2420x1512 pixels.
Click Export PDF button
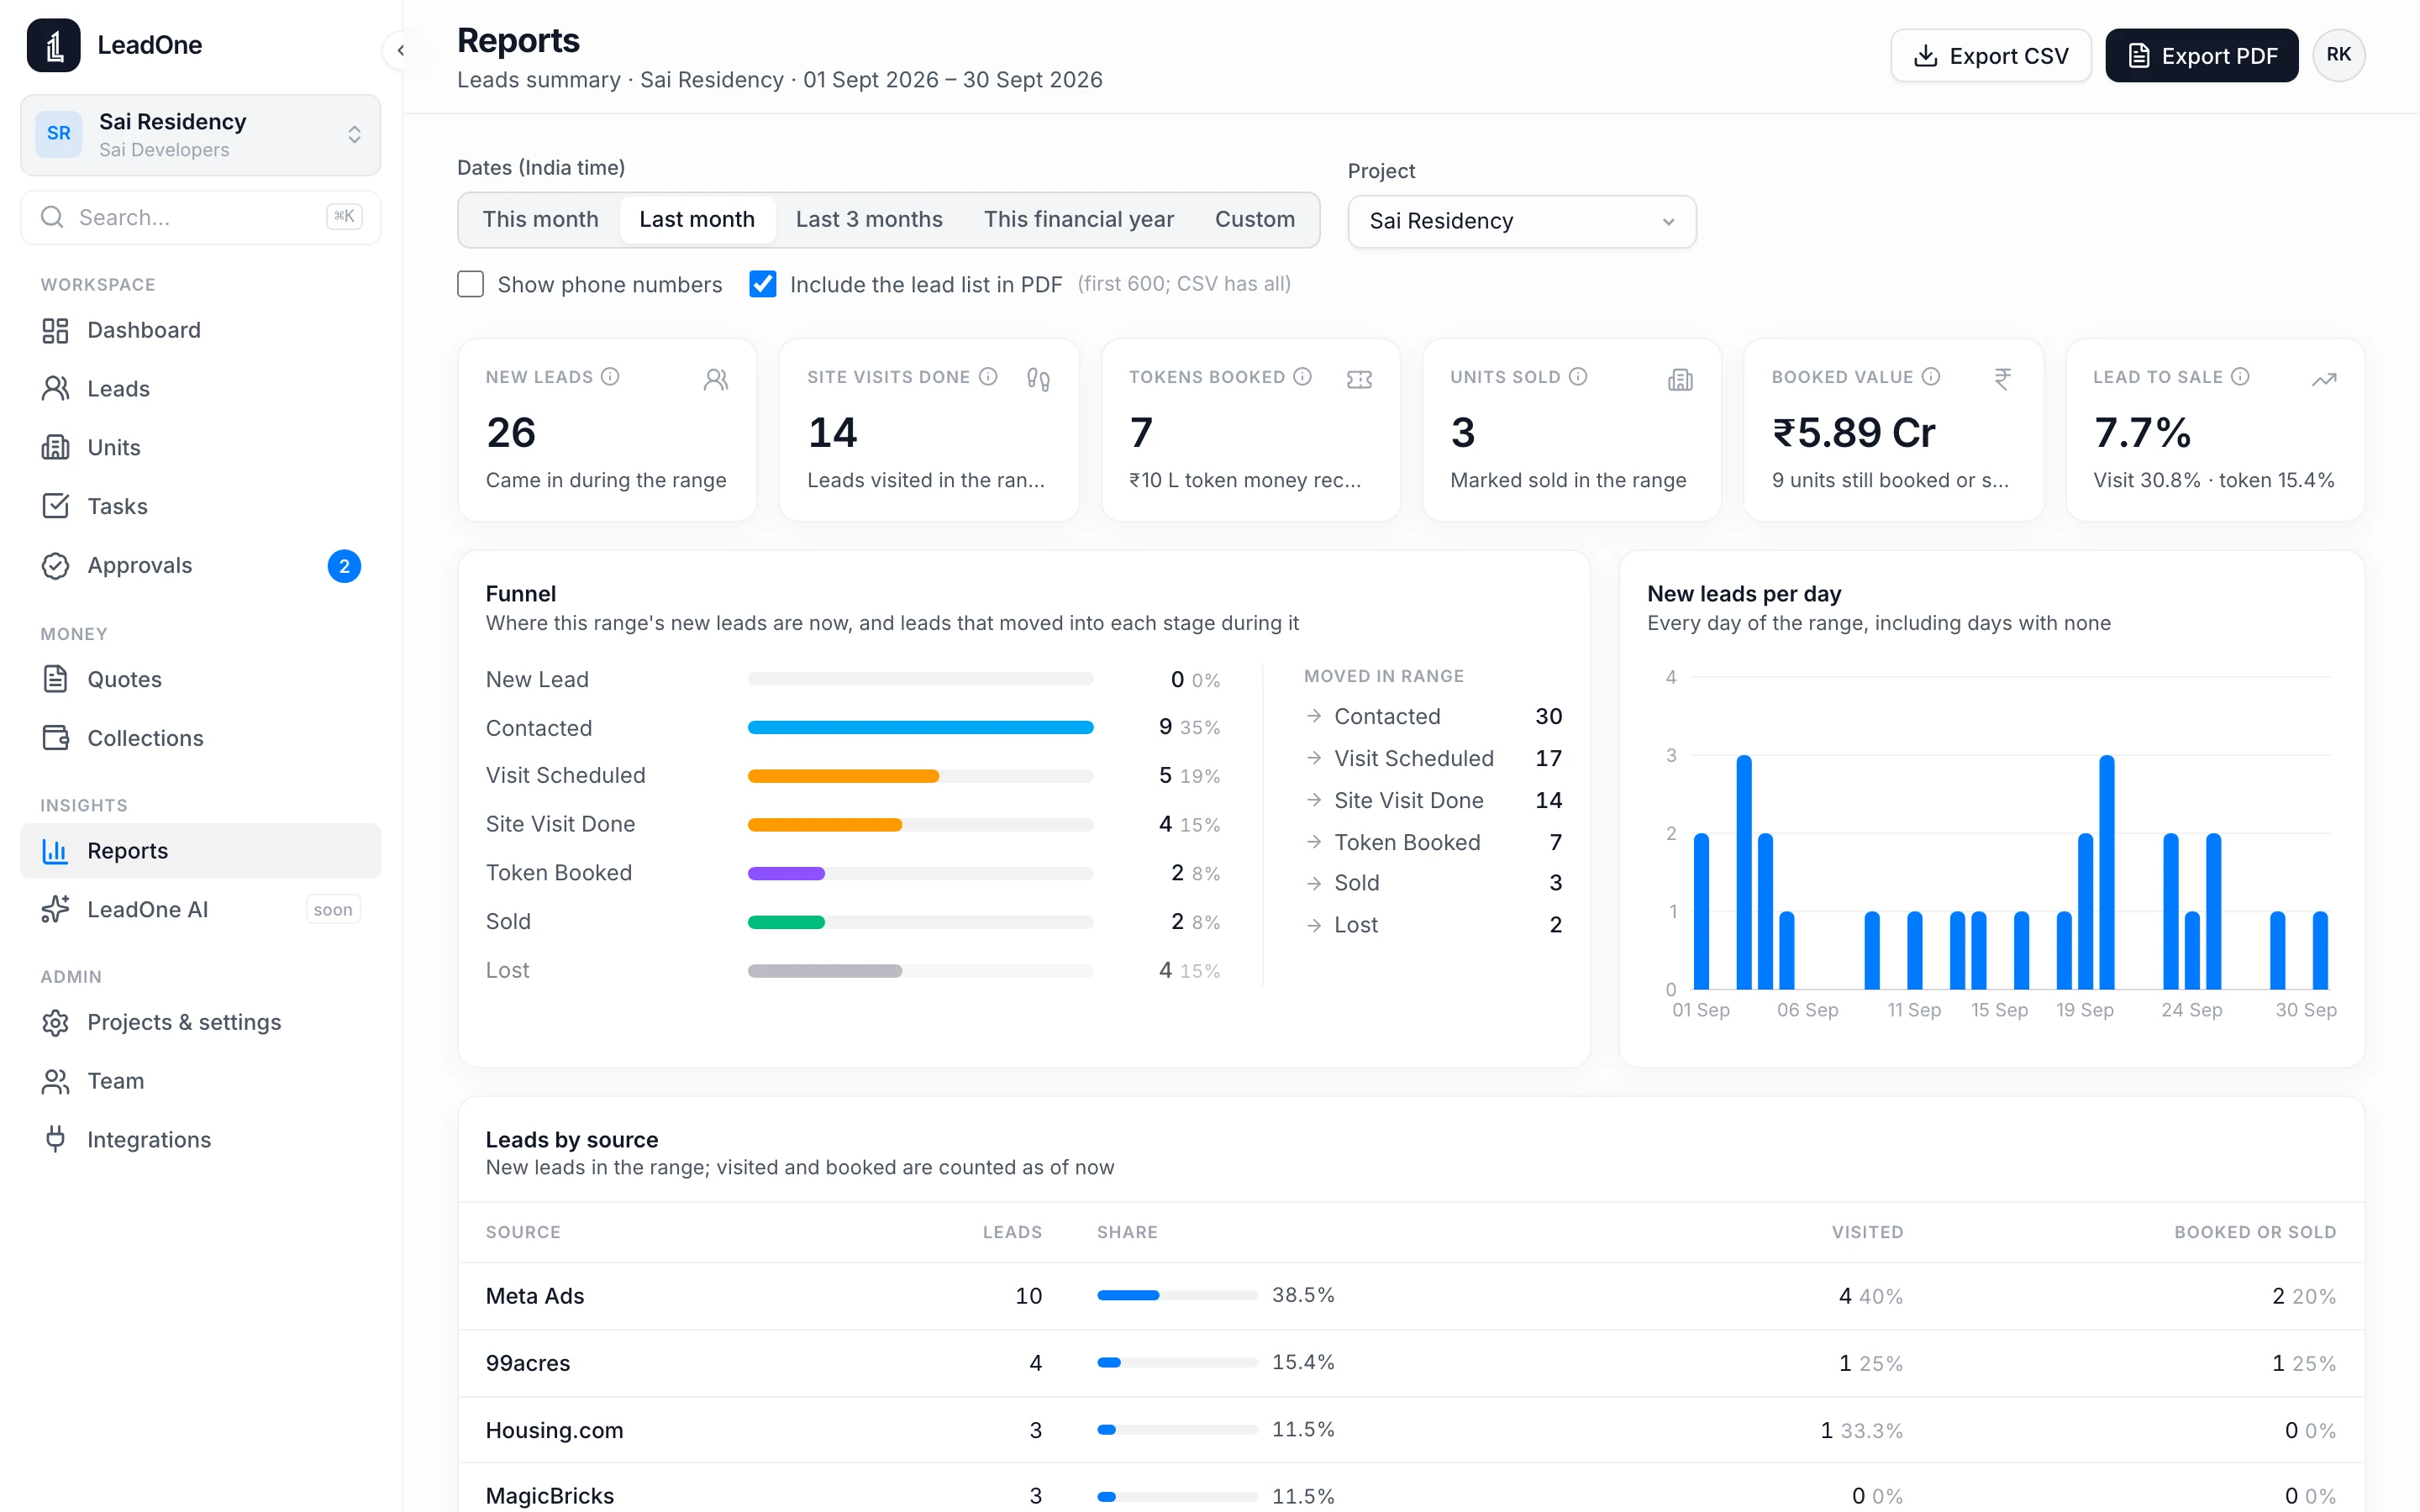(2201, 56)
